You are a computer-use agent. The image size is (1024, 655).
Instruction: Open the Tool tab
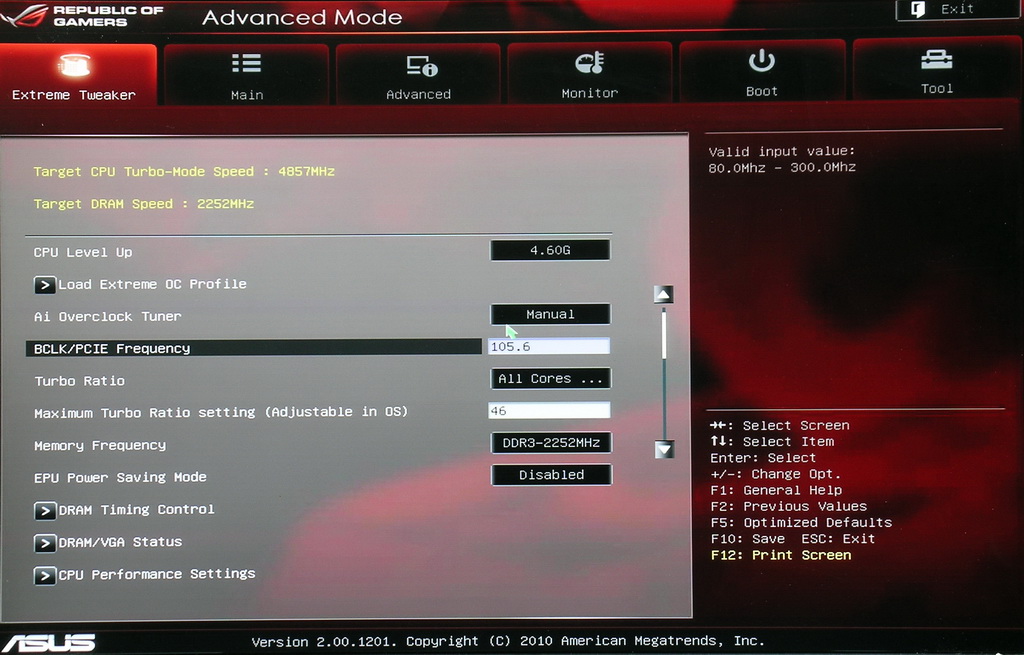pos(937,70)
